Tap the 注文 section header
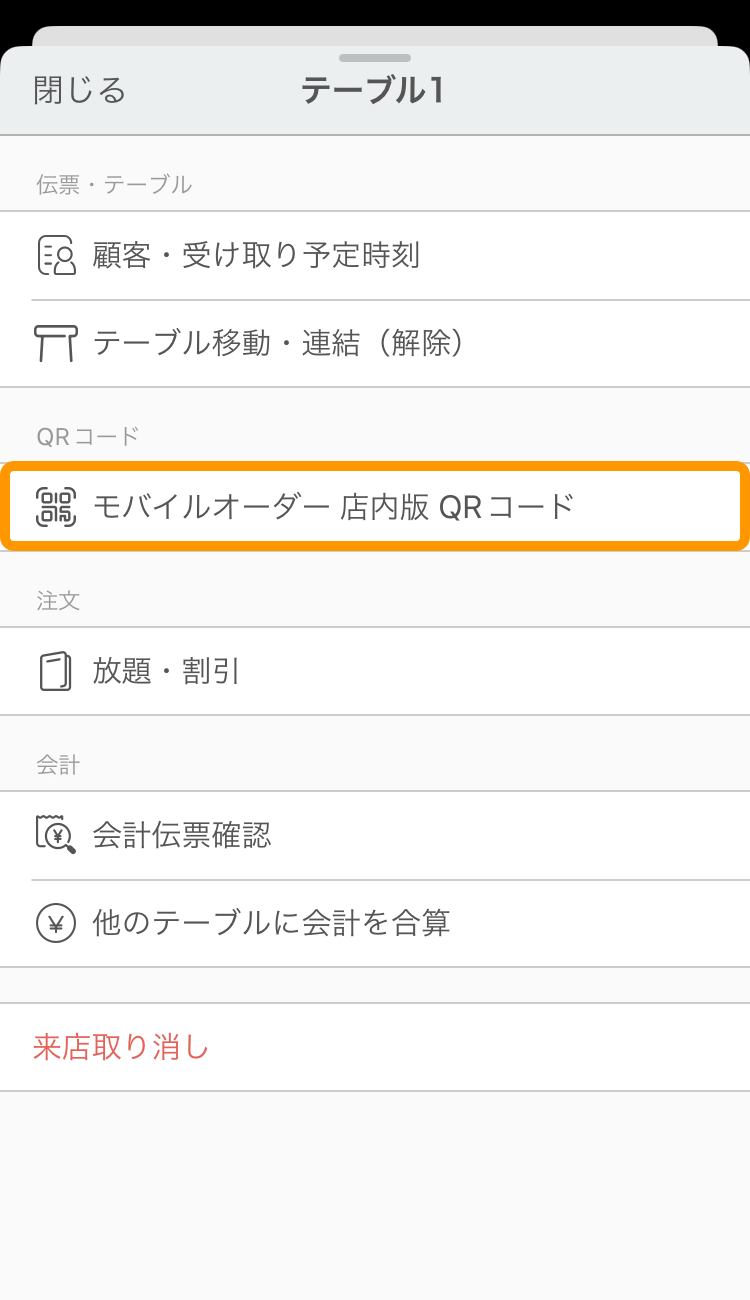 click(58, 600)
